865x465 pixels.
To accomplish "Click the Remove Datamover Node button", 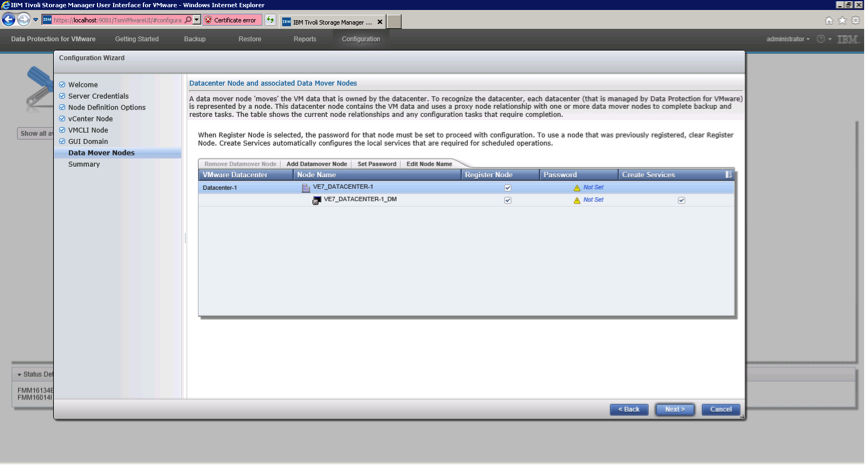I will point(240,164).
